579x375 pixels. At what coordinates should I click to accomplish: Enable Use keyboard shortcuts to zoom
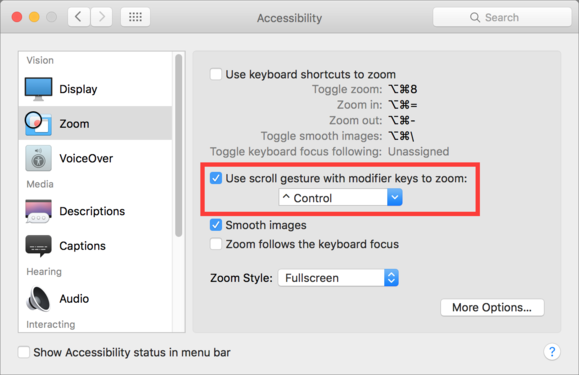[x=216, y=74]
